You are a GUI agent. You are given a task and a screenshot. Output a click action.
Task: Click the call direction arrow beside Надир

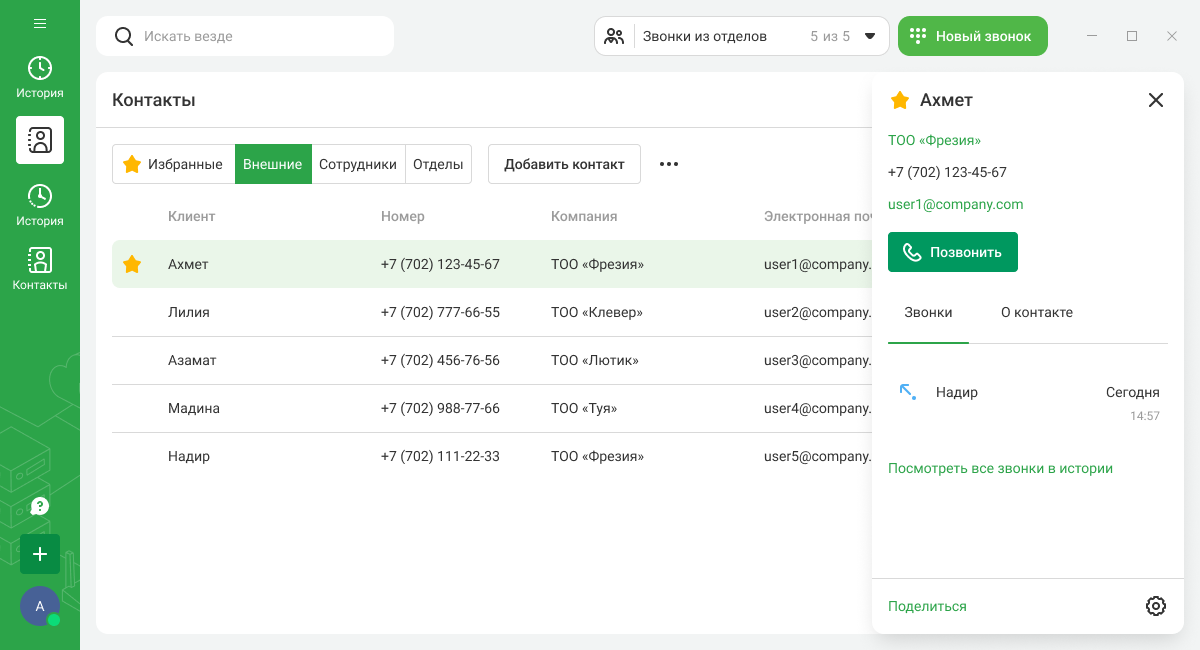point(908,392)
